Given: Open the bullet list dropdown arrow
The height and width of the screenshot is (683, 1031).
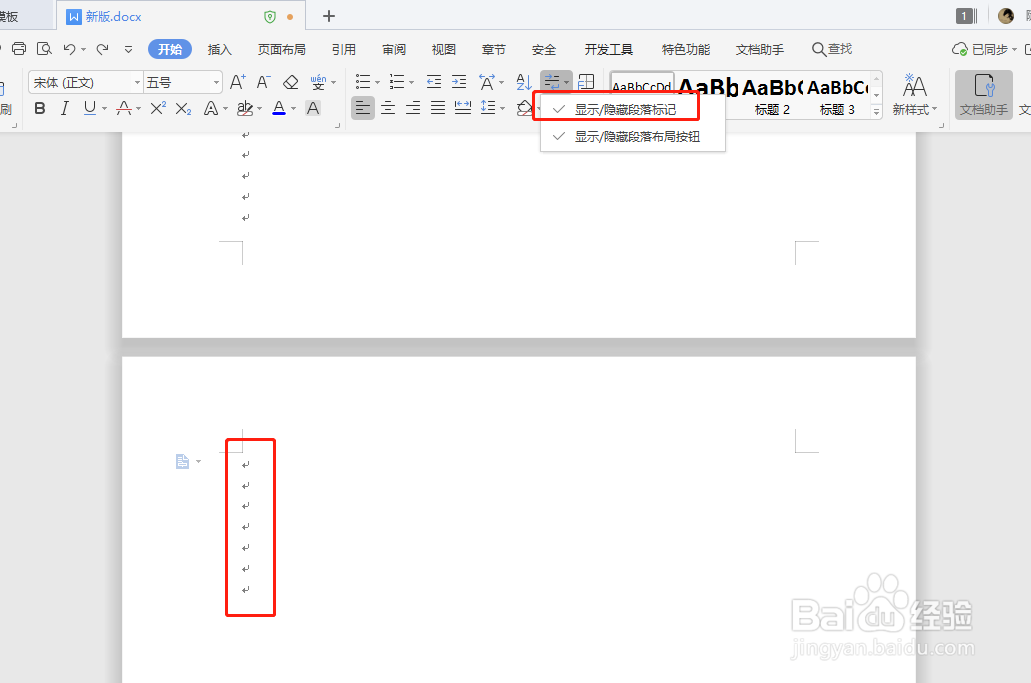Looking at the screenshot, I should (375, 82).
